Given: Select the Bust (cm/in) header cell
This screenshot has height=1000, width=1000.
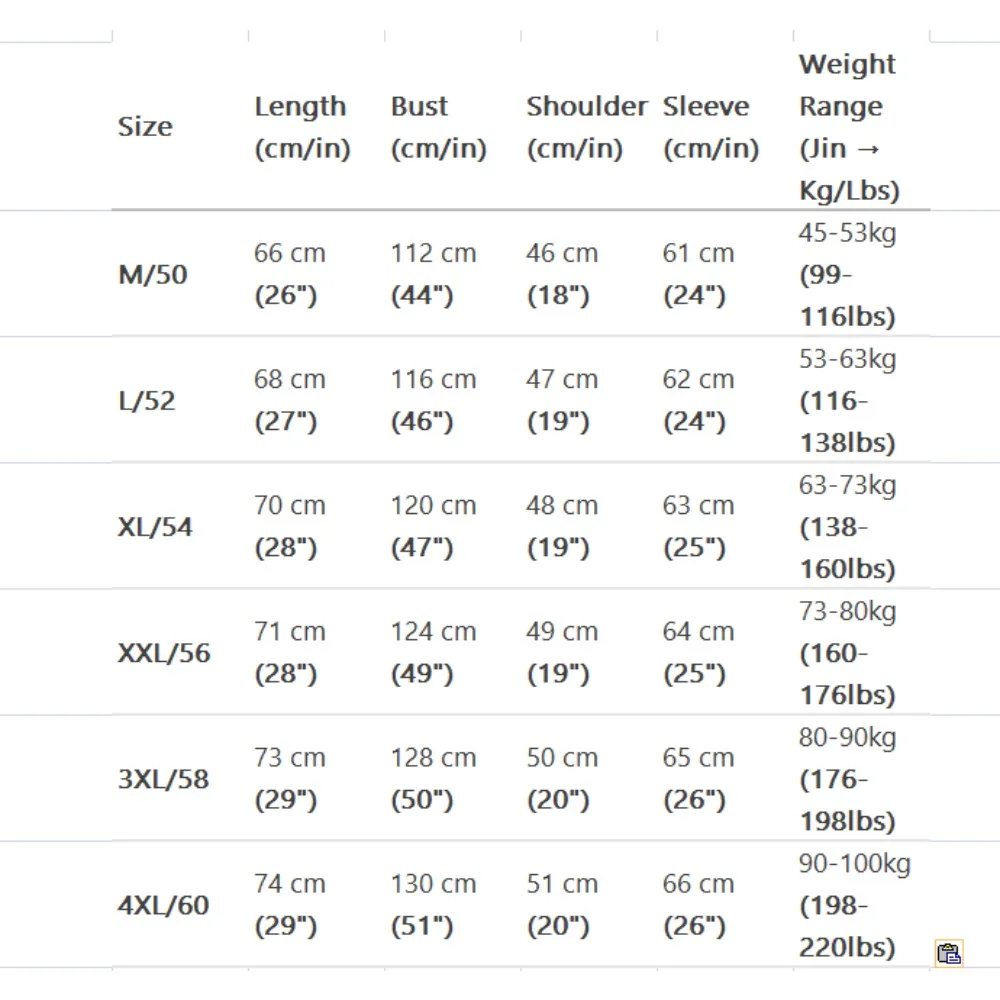Looking at the screenshot, I should [x=438, y=127].
